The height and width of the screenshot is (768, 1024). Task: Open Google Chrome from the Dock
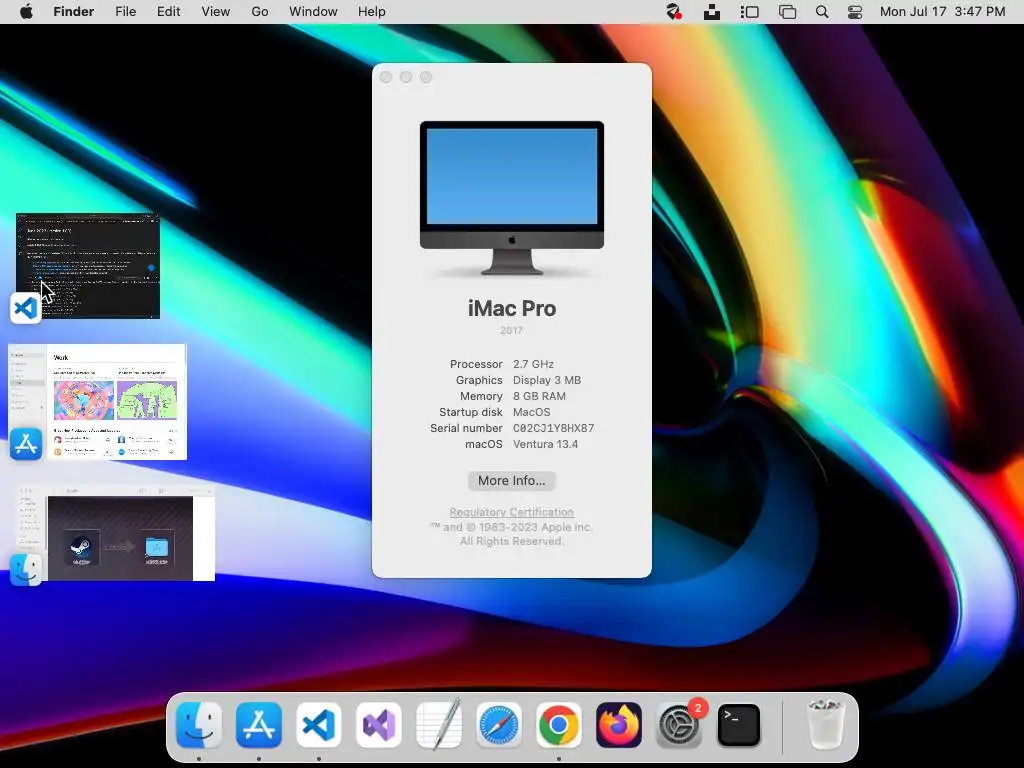(559, 725)
